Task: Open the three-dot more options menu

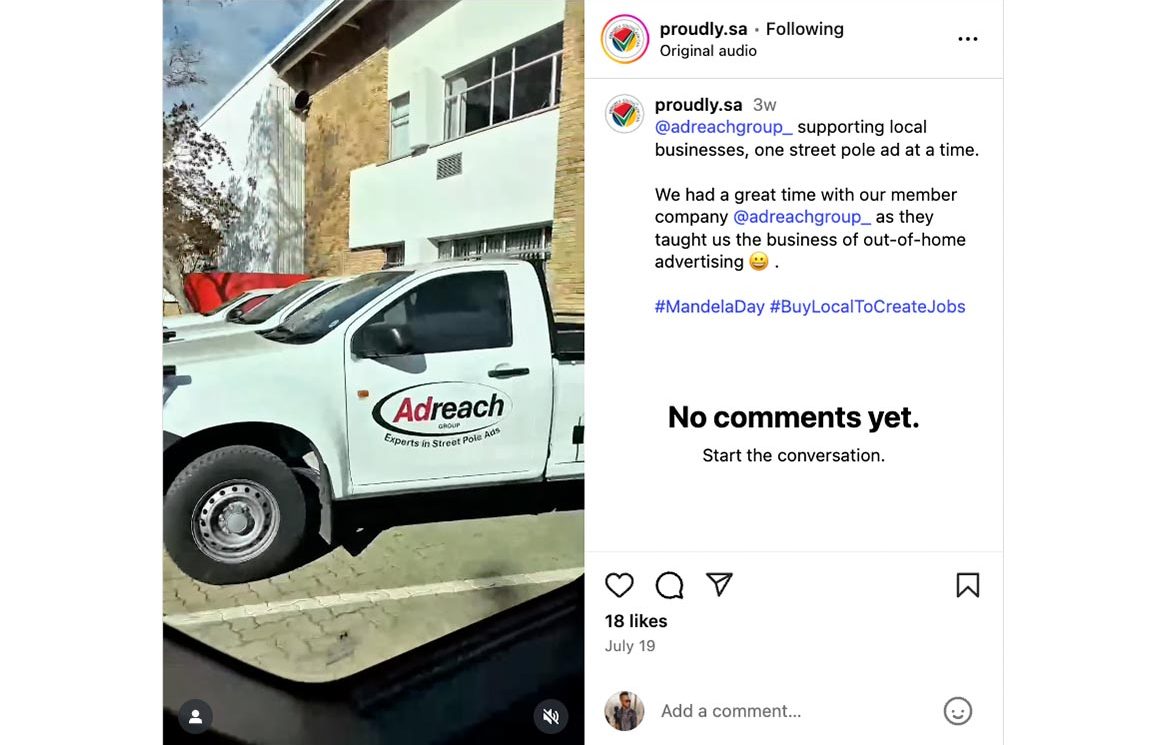Action: pyautogui.click(x=967, y=39)
